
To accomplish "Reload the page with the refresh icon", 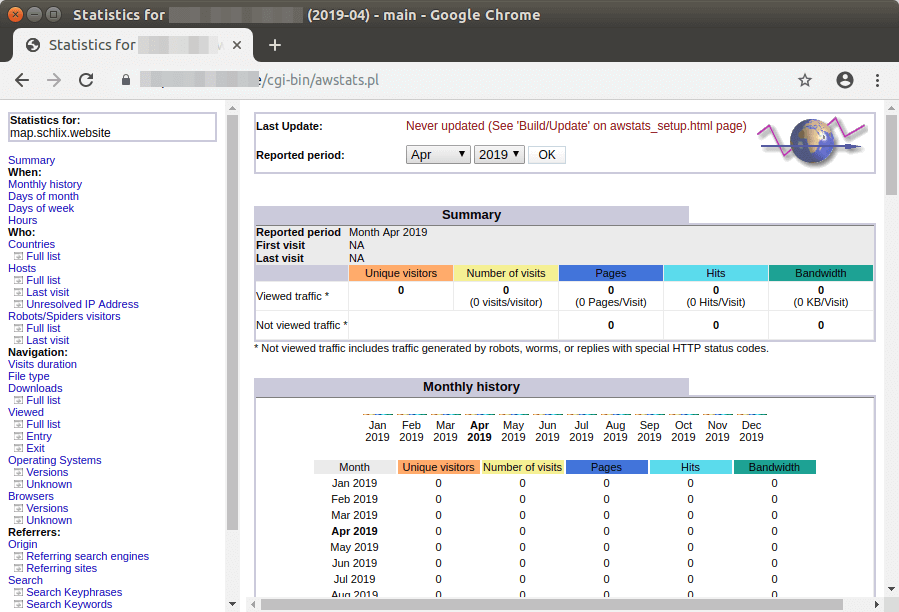I will [86, 80].
